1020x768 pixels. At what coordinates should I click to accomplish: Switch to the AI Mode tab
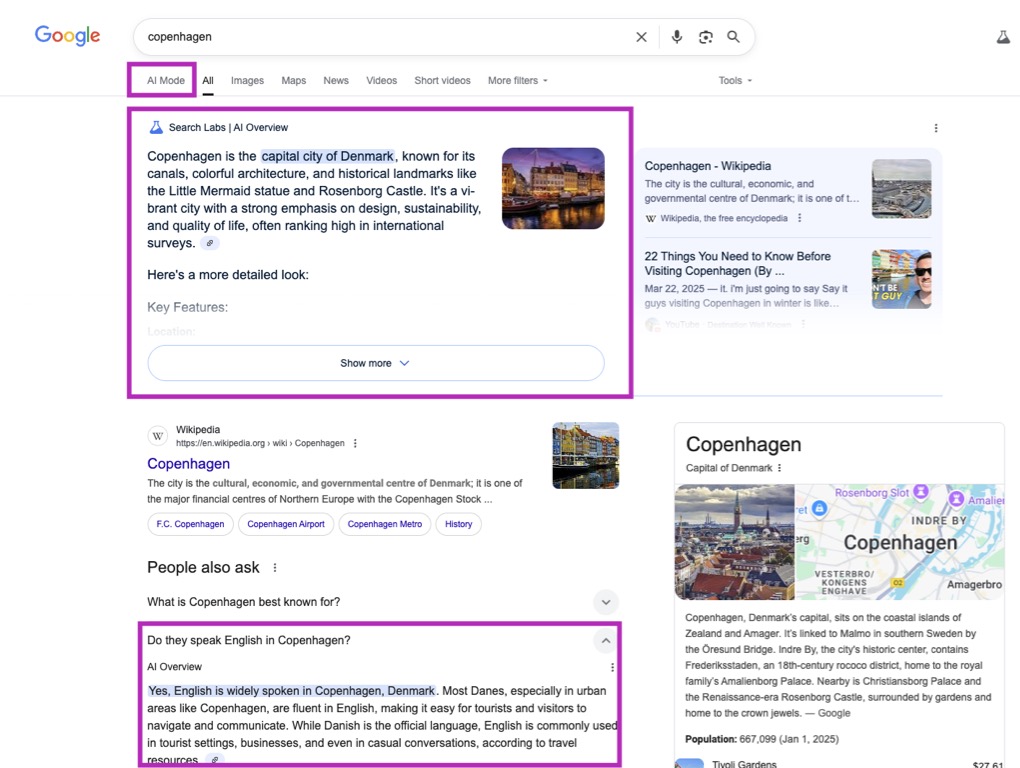coord(166,81)
